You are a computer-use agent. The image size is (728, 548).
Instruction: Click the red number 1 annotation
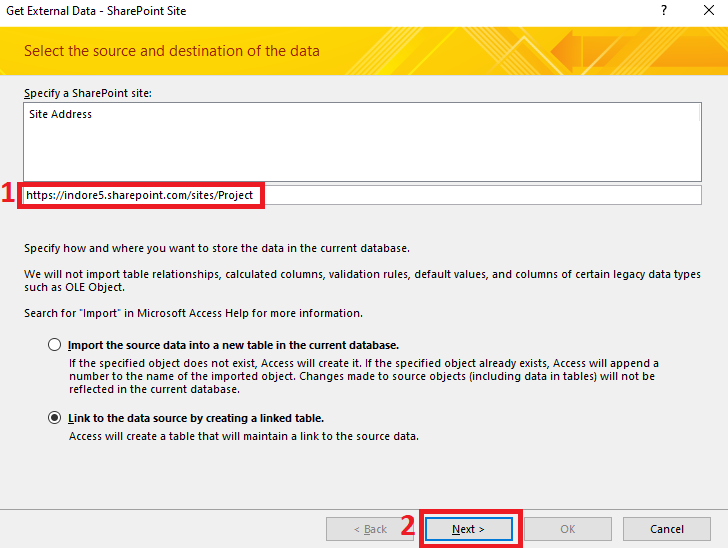pos(9,195)
